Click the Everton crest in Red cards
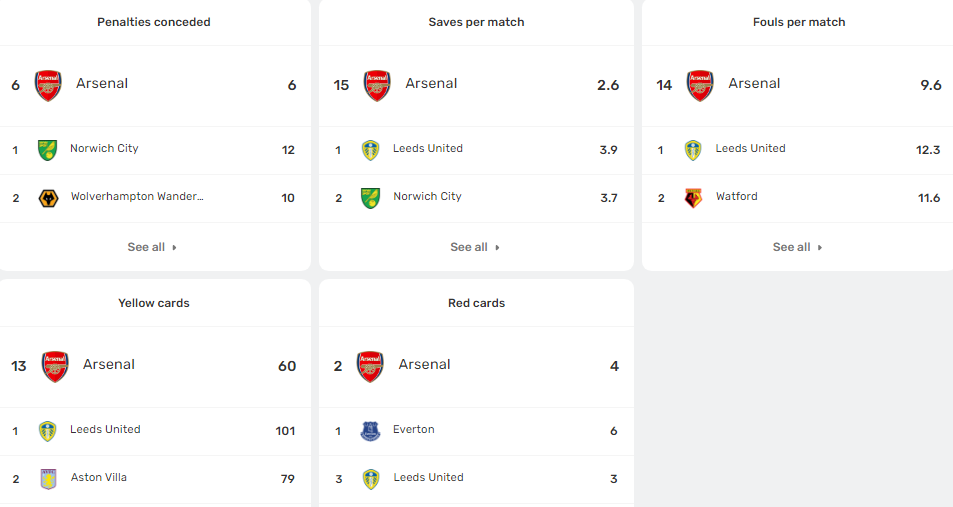This screenshot has height=507, width=953. point(370,431)
